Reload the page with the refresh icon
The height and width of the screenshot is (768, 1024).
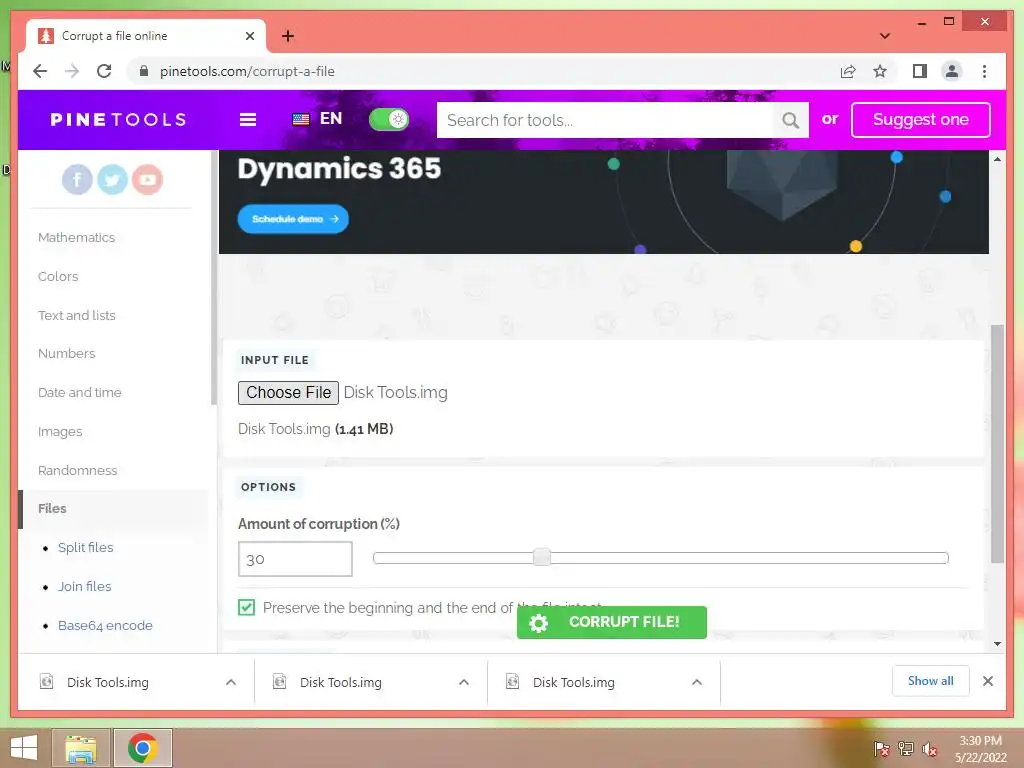[104, 71]
